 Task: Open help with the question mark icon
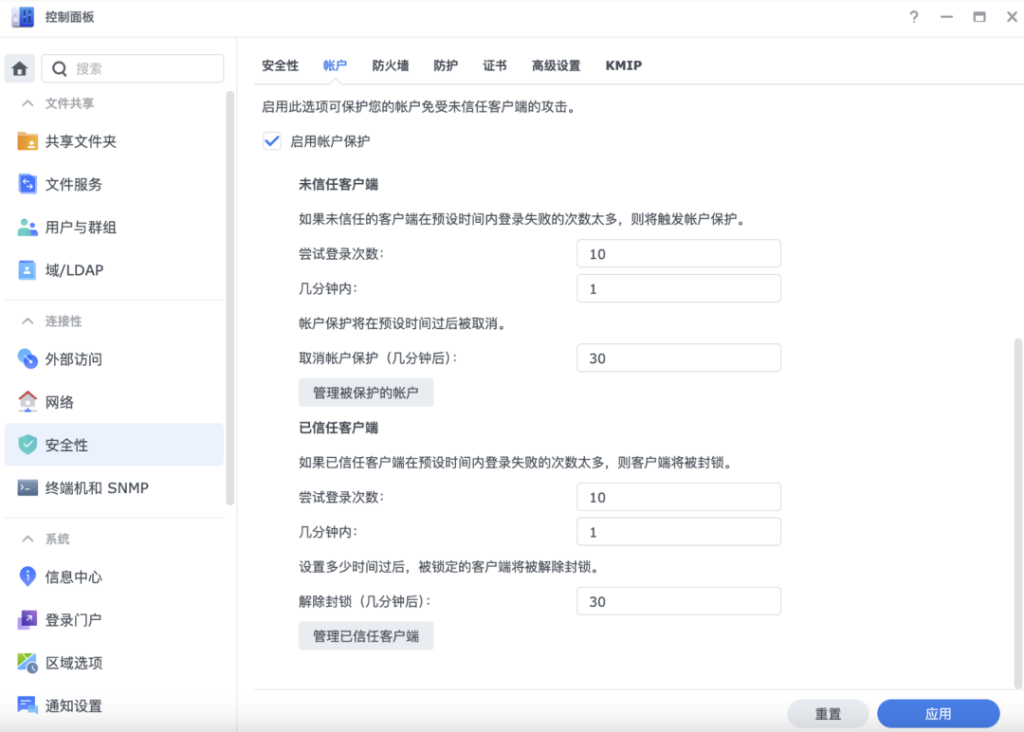[x=913, y=17]
